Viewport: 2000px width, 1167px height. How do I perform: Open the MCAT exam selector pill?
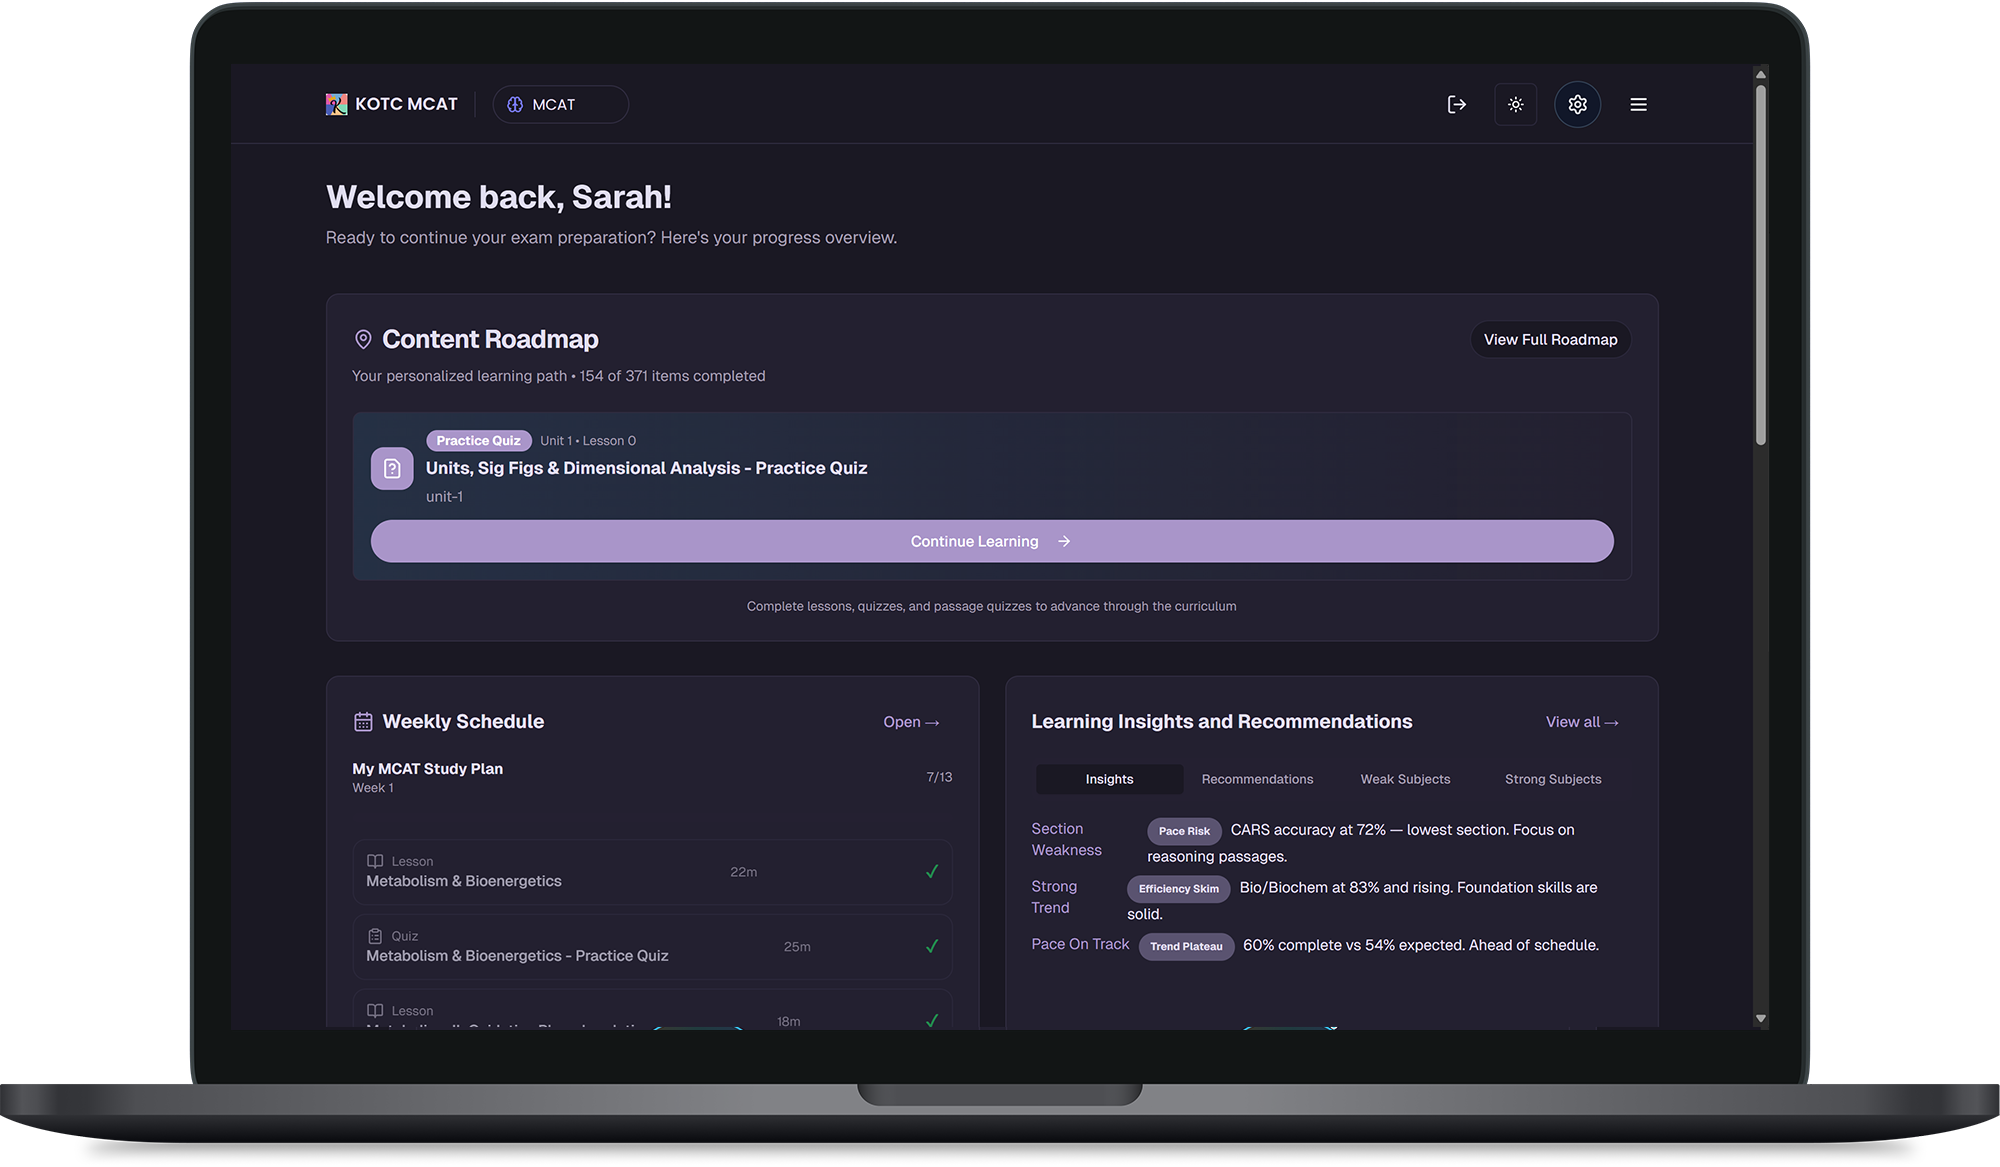coord(560,104)
